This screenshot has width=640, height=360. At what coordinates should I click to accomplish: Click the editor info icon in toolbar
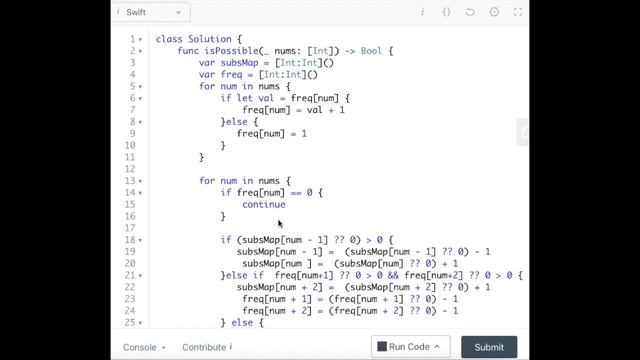click(x=422, y=12)
